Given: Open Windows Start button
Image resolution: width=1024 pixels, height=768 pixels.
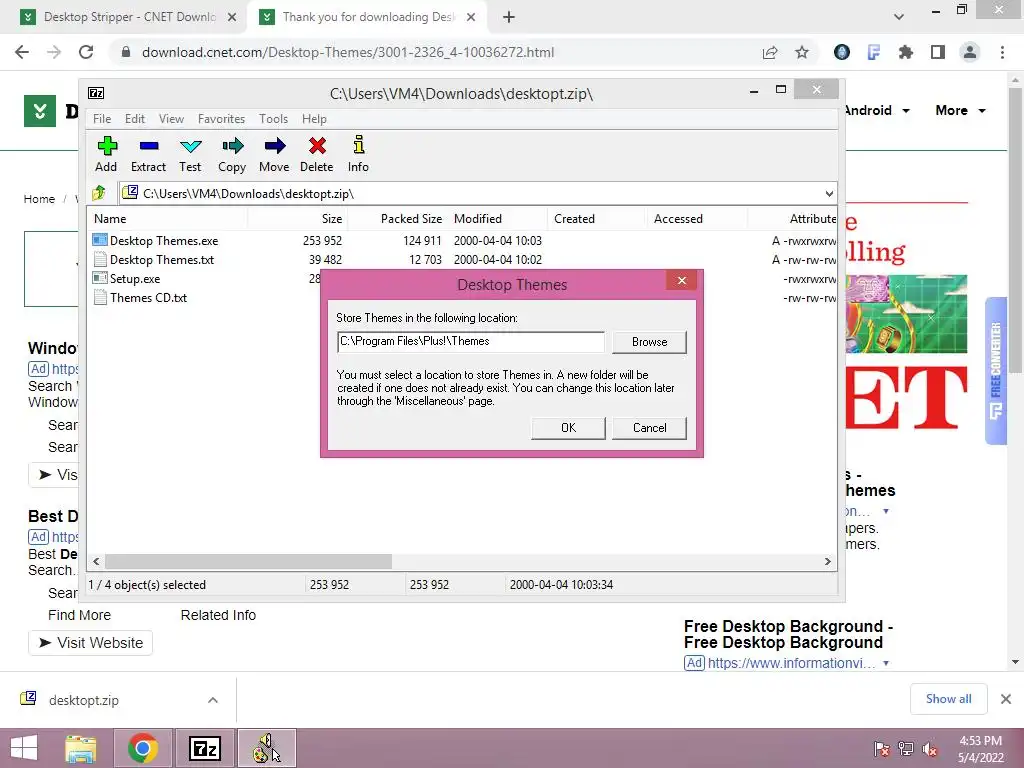Looking at the screenshot, I should [x=24, y=748].
